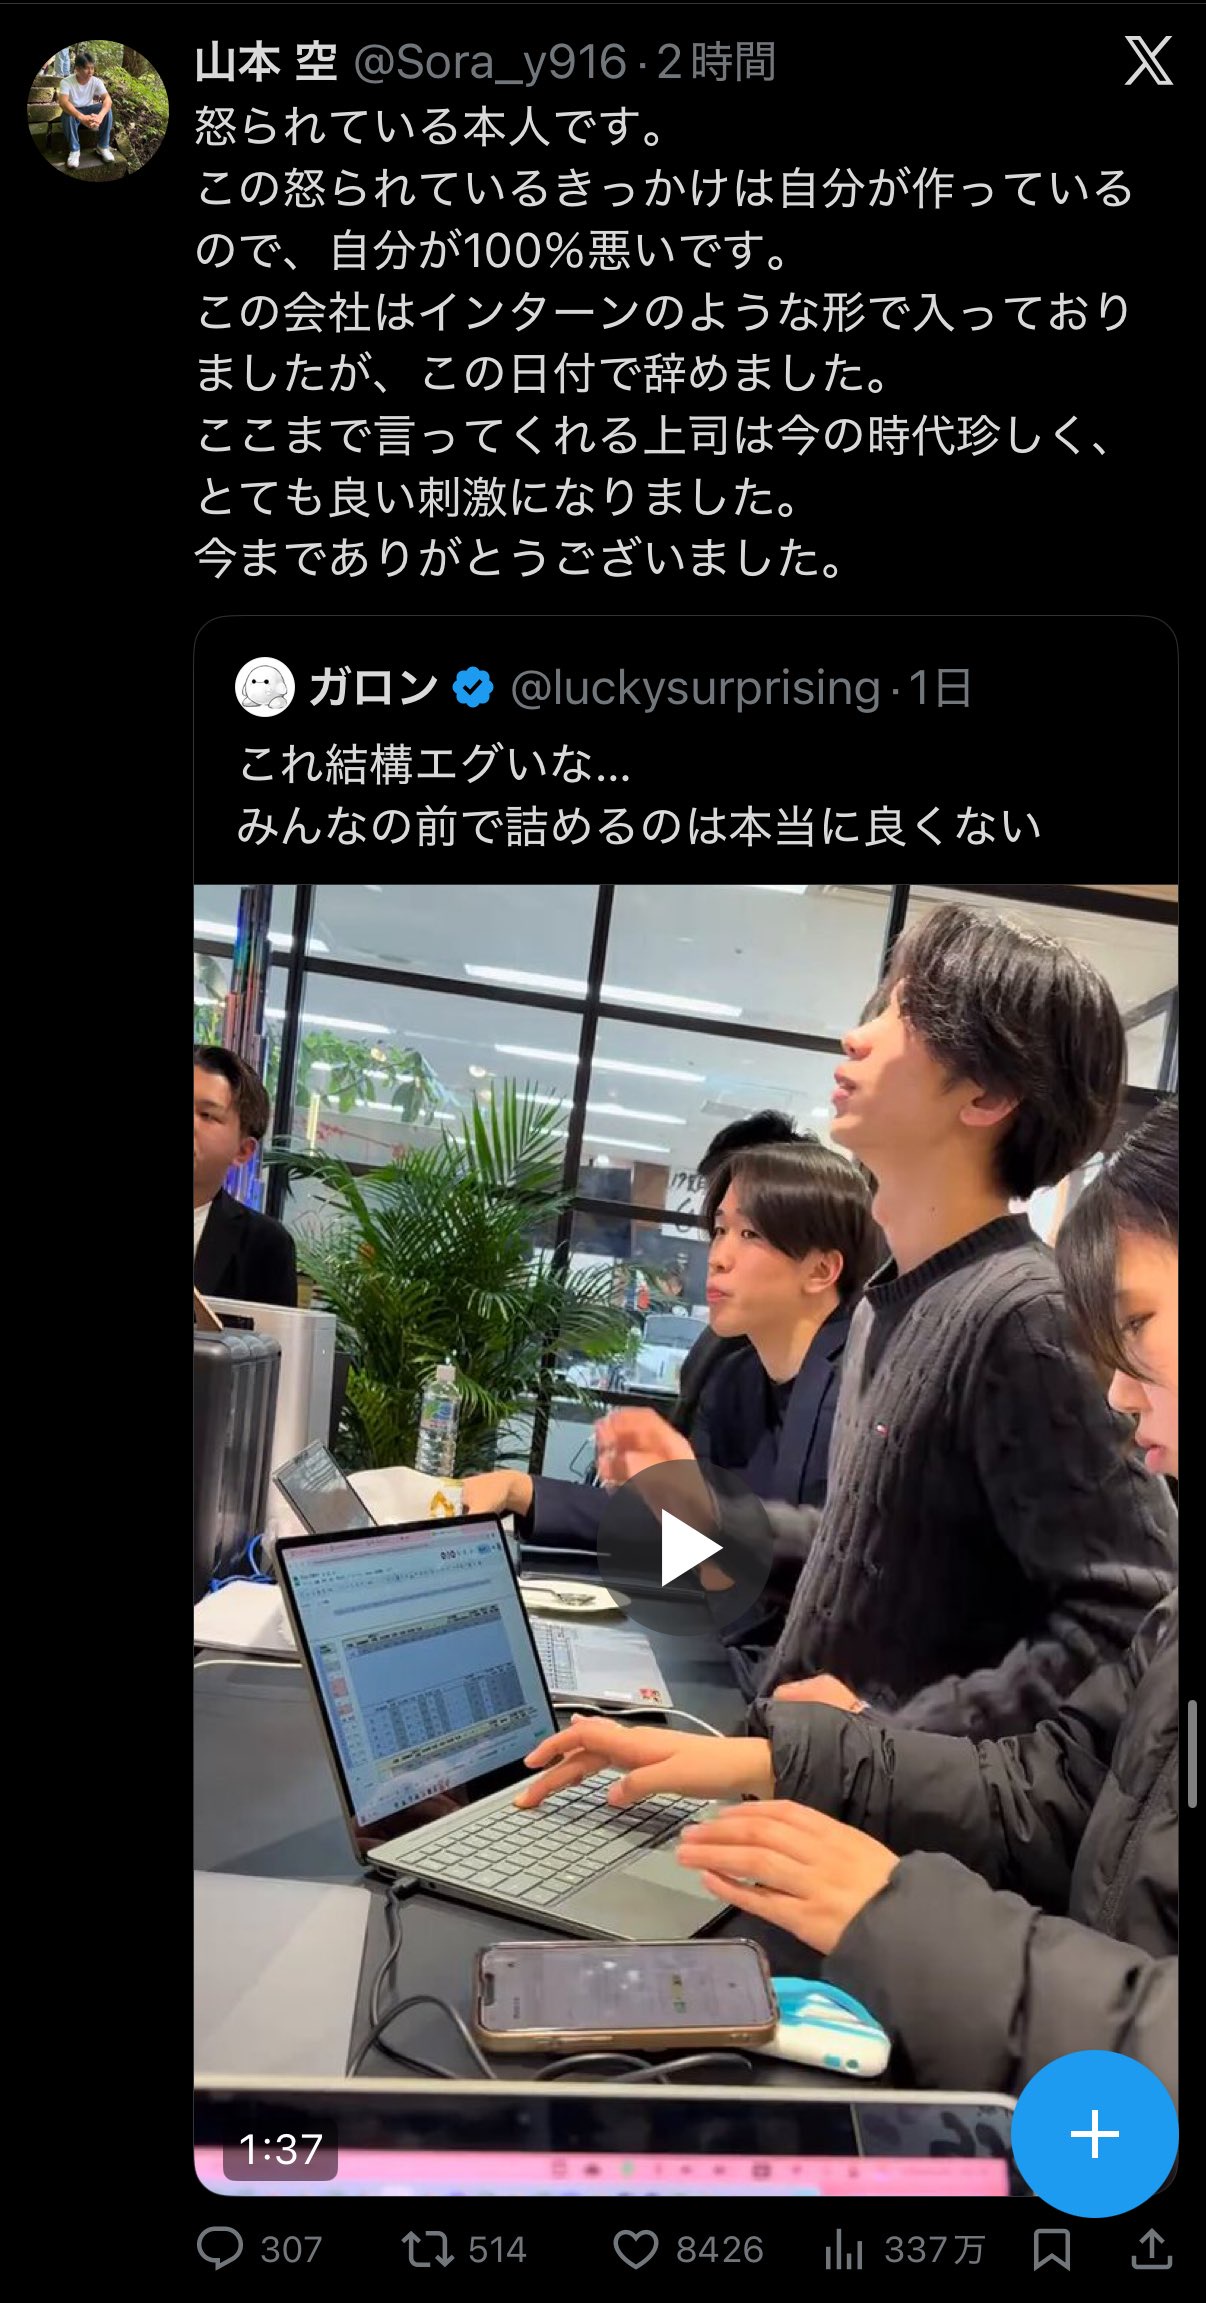The width and height of the screenshot is (1206, 2303).
Task: View analytics bar chart icon showing 337万
Action: coord(844,2250)
